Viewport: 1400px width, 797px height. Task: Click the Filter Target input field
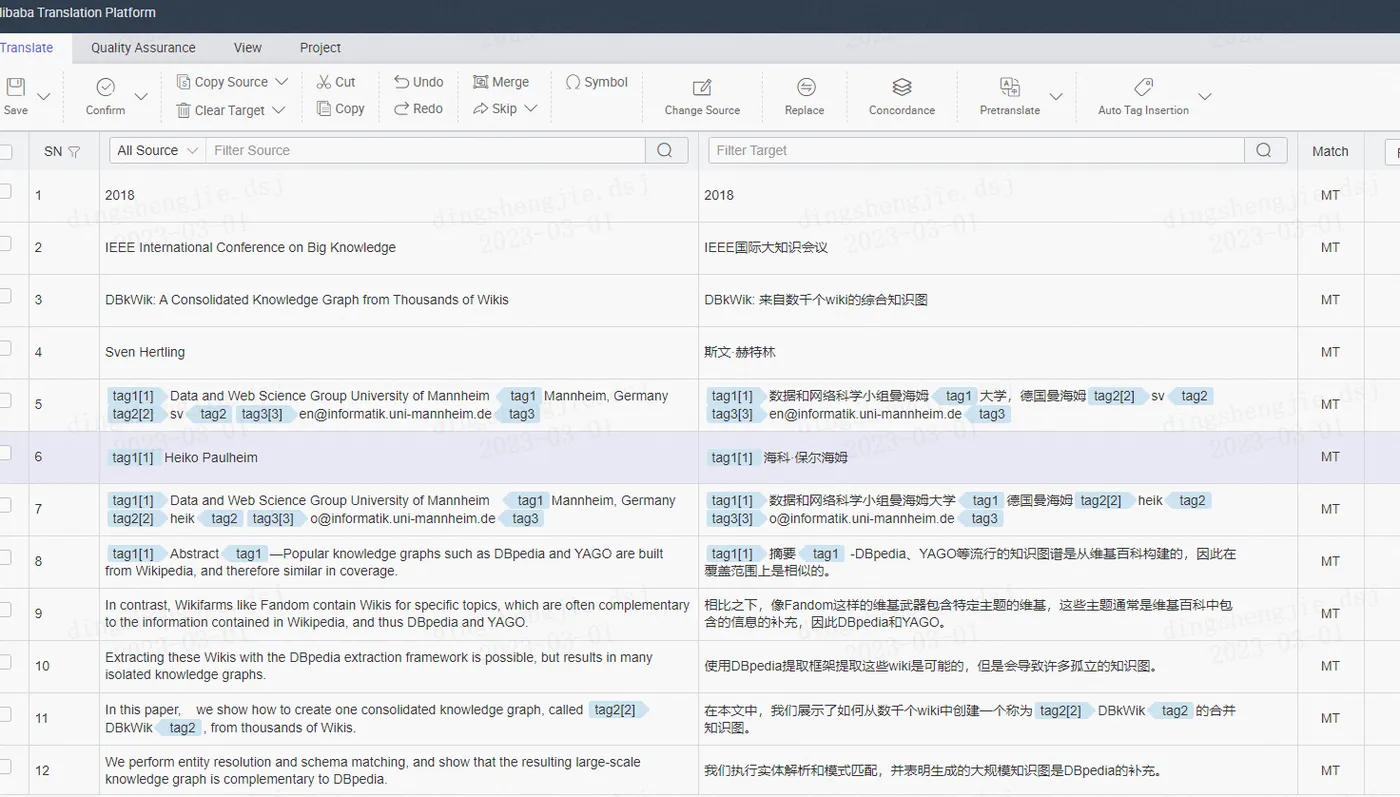click(976, 150)
